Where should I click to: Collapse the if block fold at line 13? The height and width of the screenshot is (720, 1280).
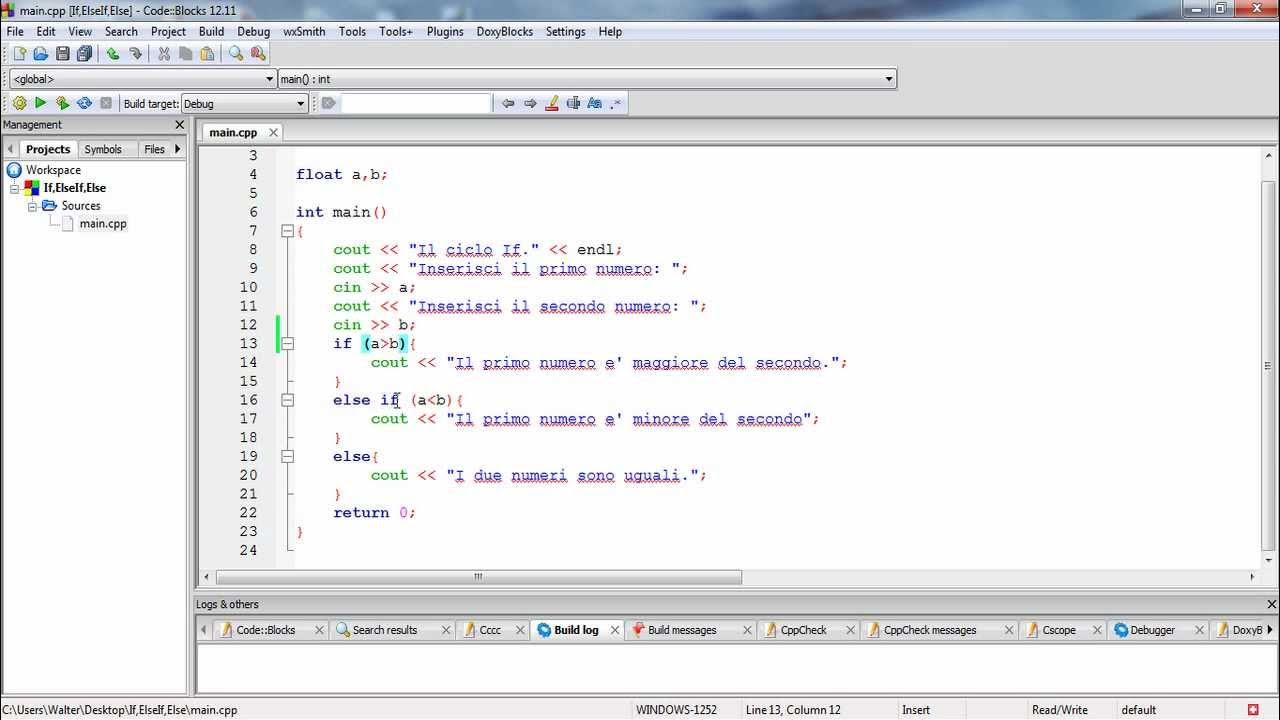coord(287,343)
